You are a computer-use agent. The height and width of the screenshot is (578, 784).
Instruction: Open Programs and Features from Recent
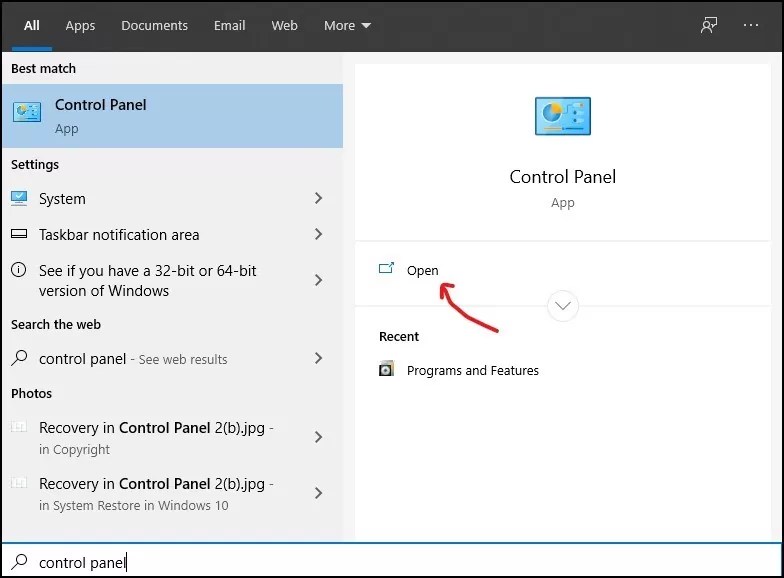(472, 370)
